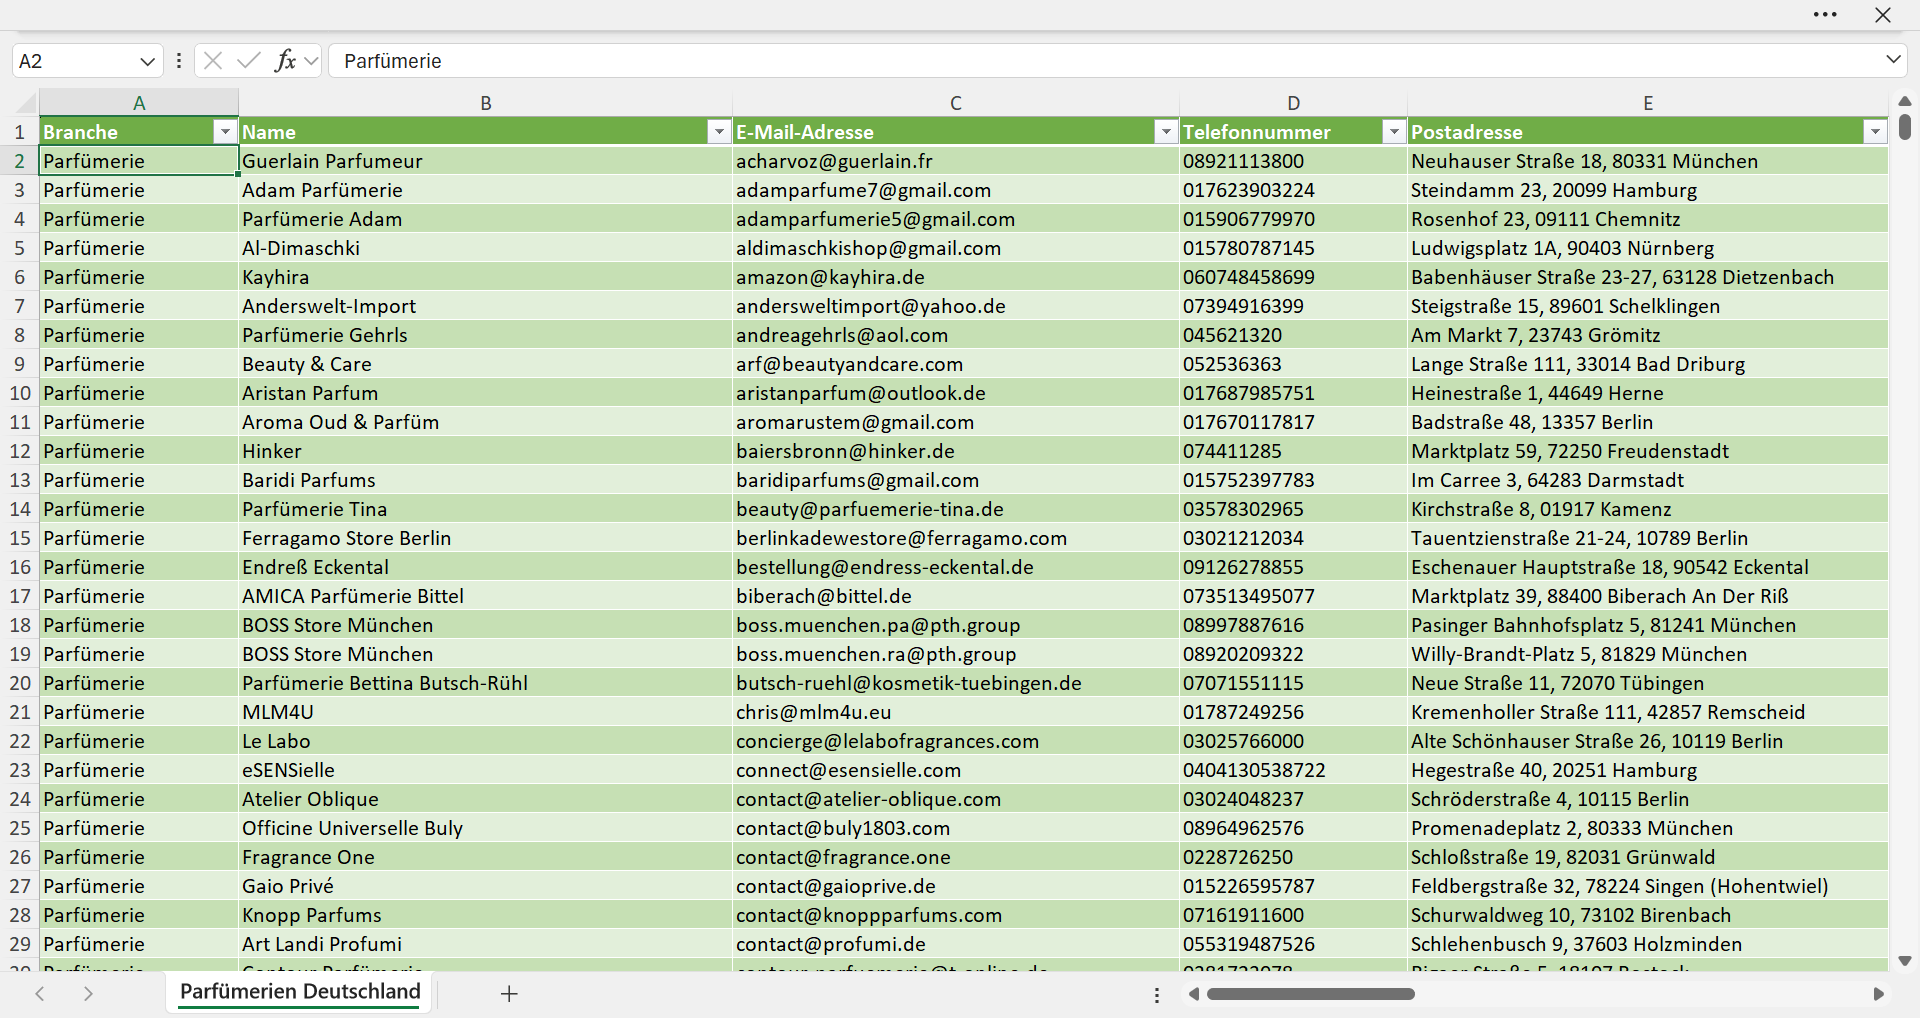Click the confirm formula checkmark icon

coord(249,61)
